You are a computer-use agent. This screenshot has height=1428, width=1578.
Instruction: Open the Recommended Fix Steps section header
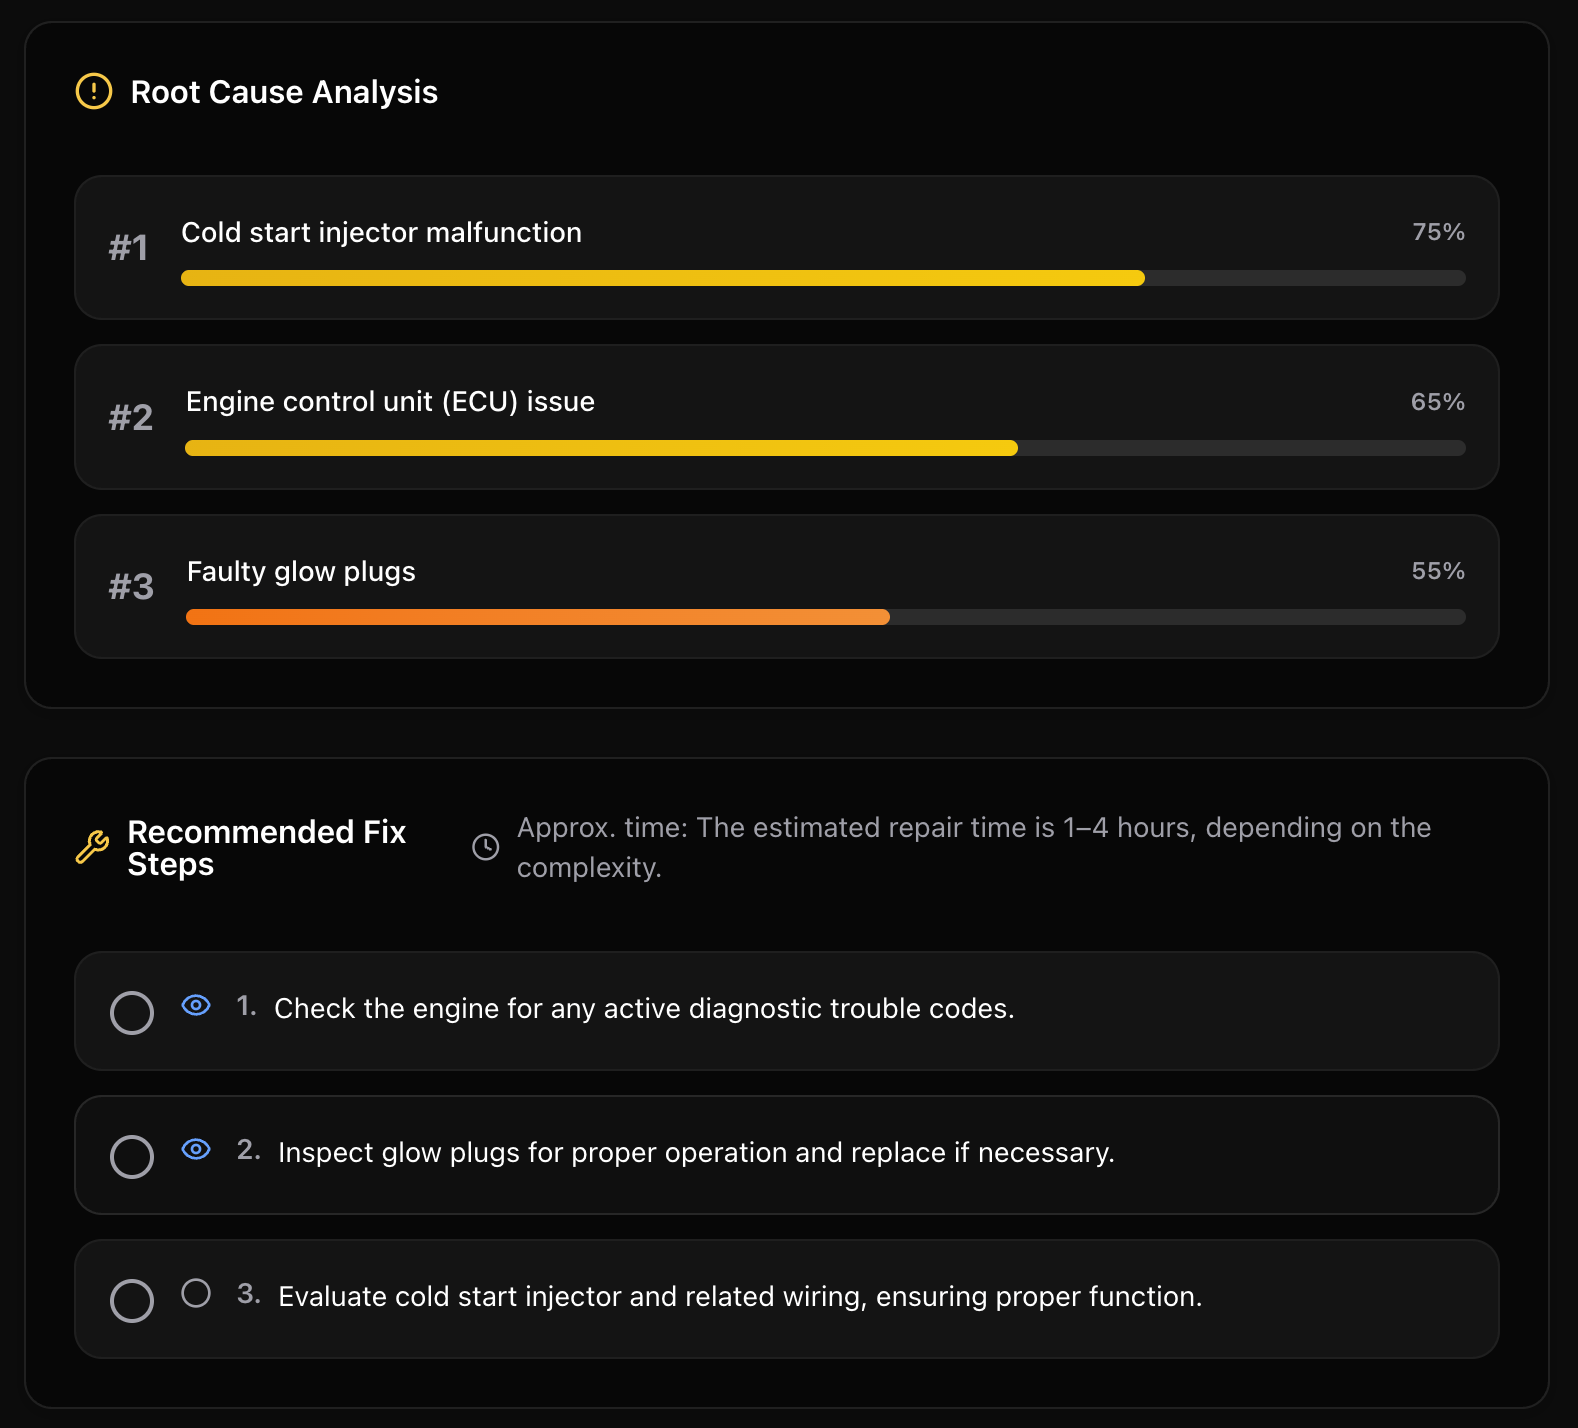[266, 847]
